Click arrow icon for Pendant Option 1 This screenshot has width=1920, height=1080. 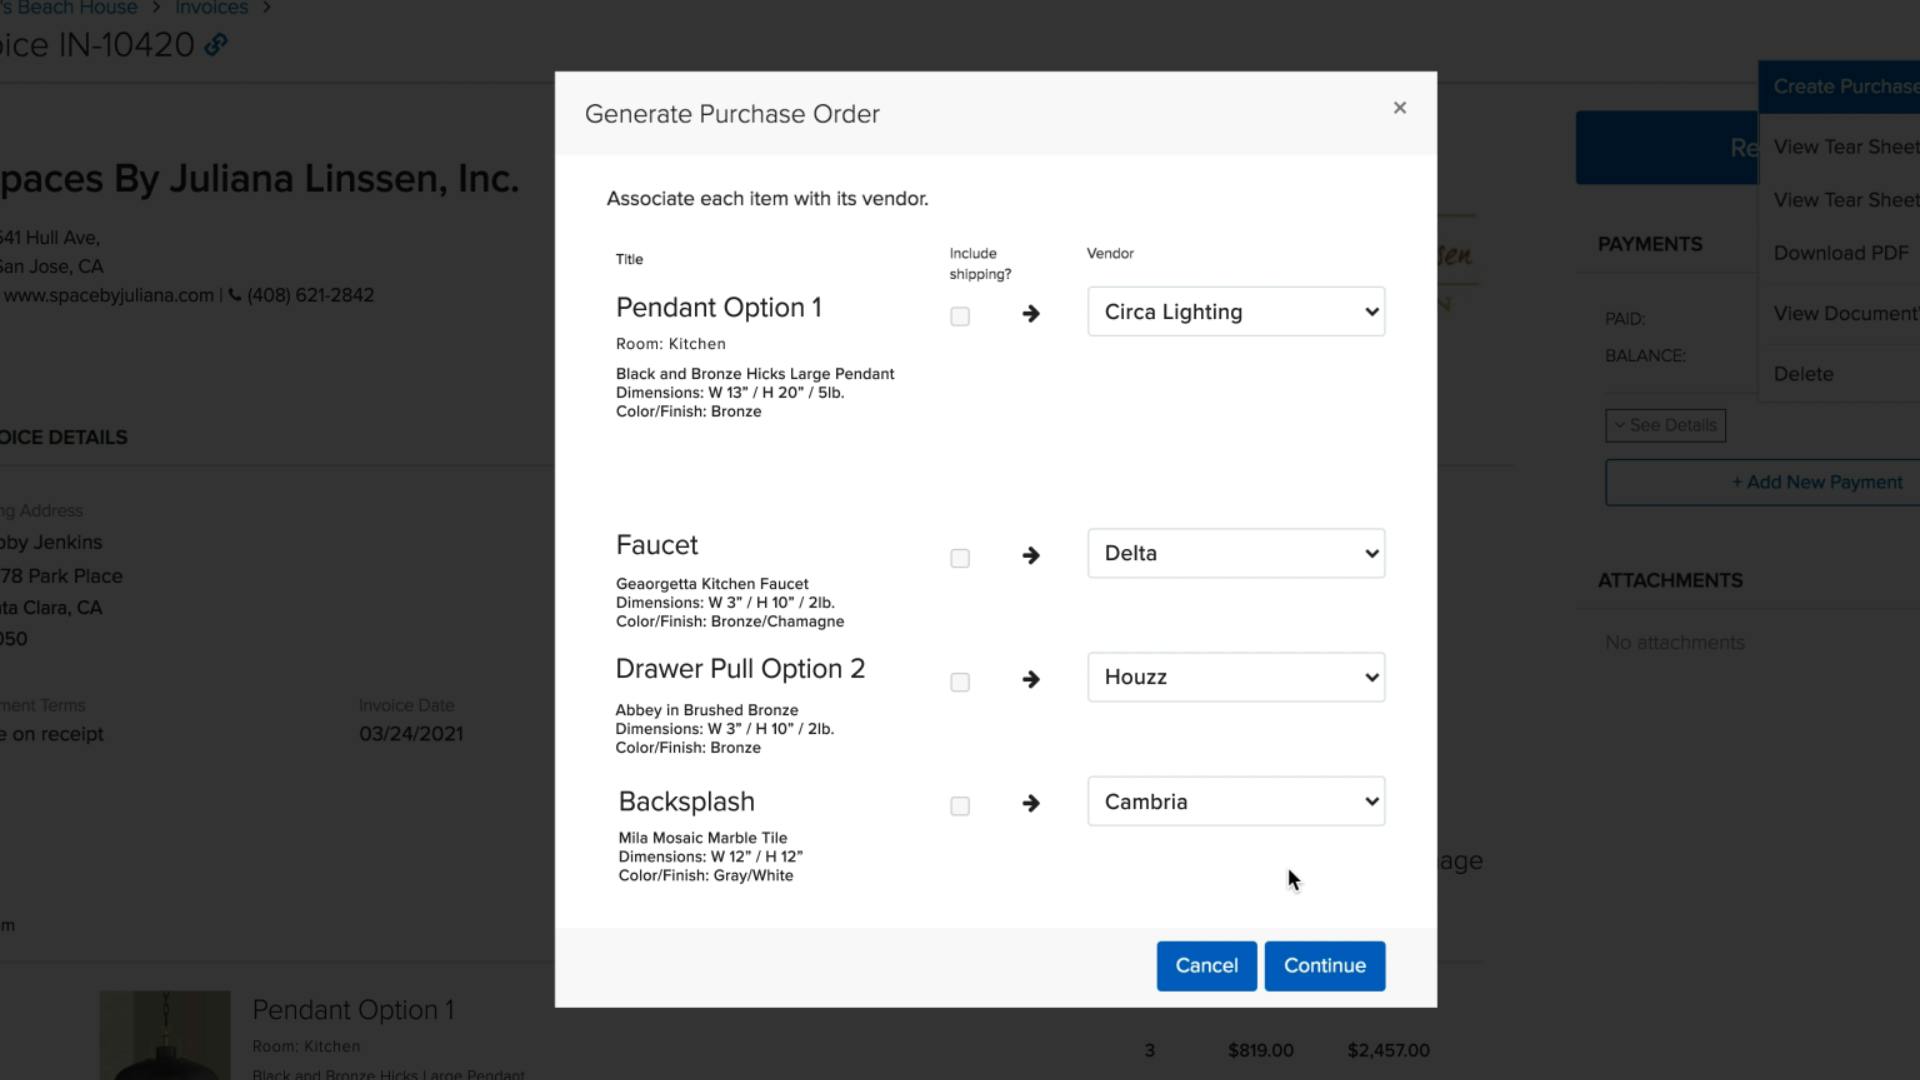1031,314
